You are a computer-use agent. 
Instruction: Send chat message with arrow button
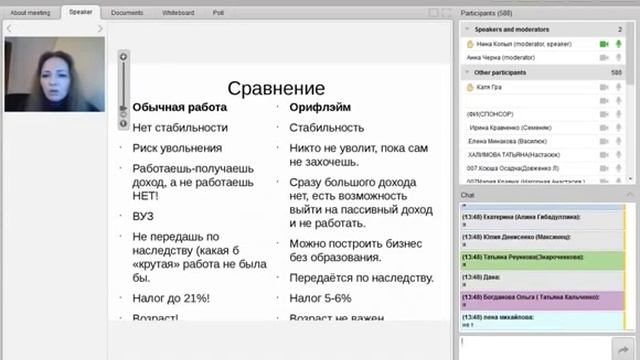pyautogui.click(x=623, y=349)
